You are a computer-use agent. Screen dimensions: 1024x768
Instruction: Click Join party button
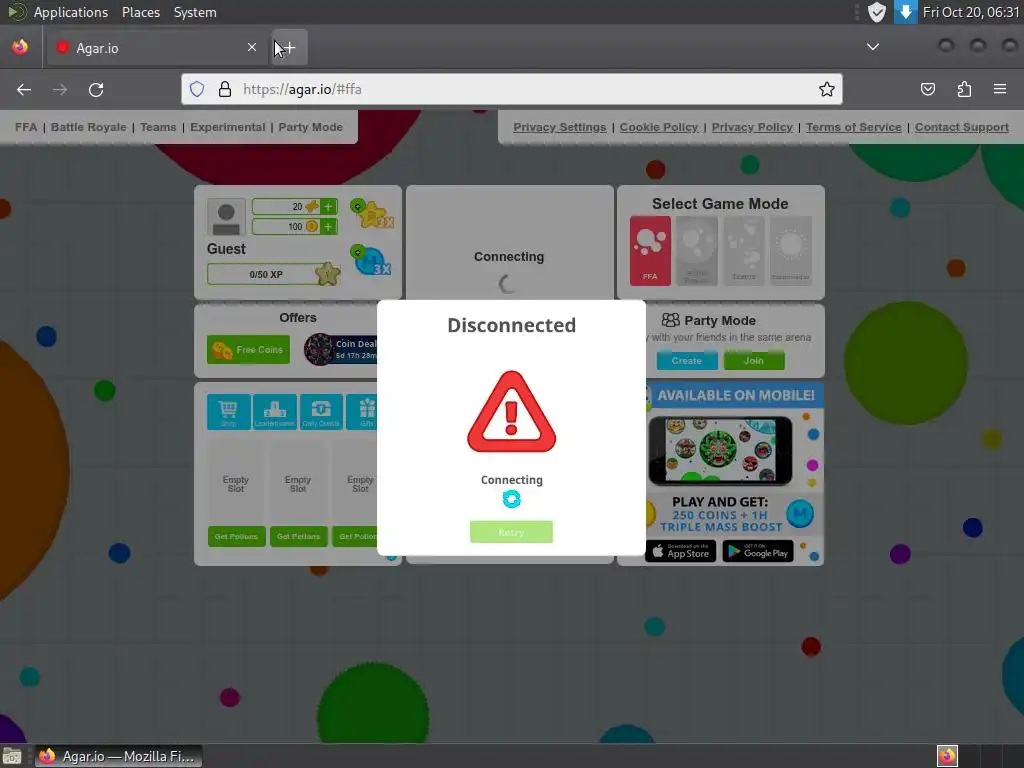pos(754,360)
